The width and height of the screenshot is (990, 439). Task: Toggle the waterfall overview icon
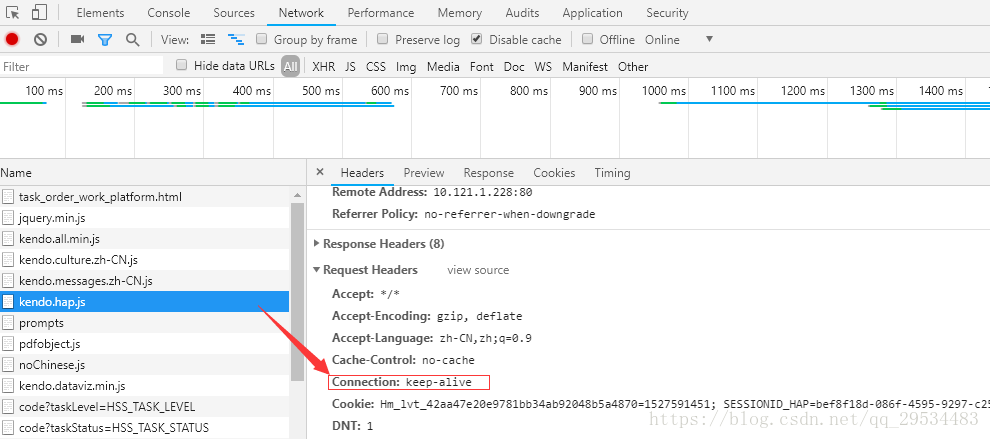pyautogui.click(x=236, y=39)
